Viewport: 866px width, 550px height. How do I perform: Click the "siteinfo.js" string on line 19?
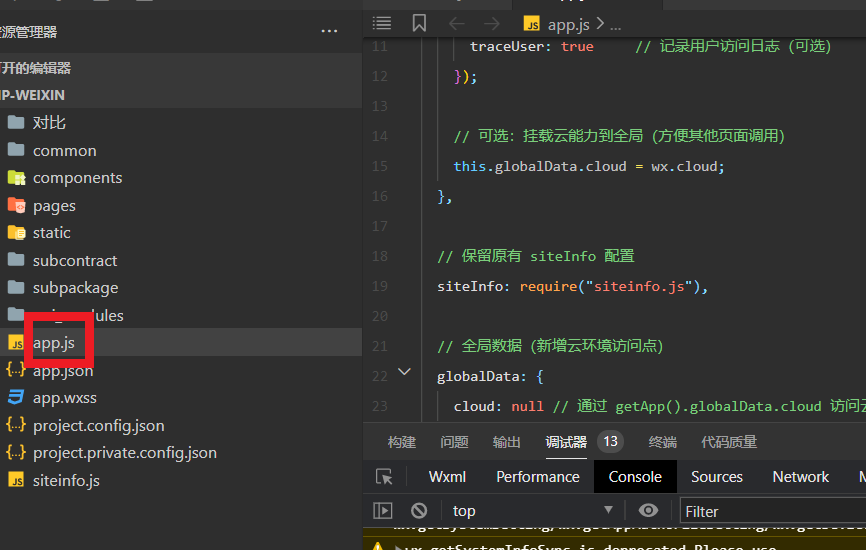click(x=638, y=286)
